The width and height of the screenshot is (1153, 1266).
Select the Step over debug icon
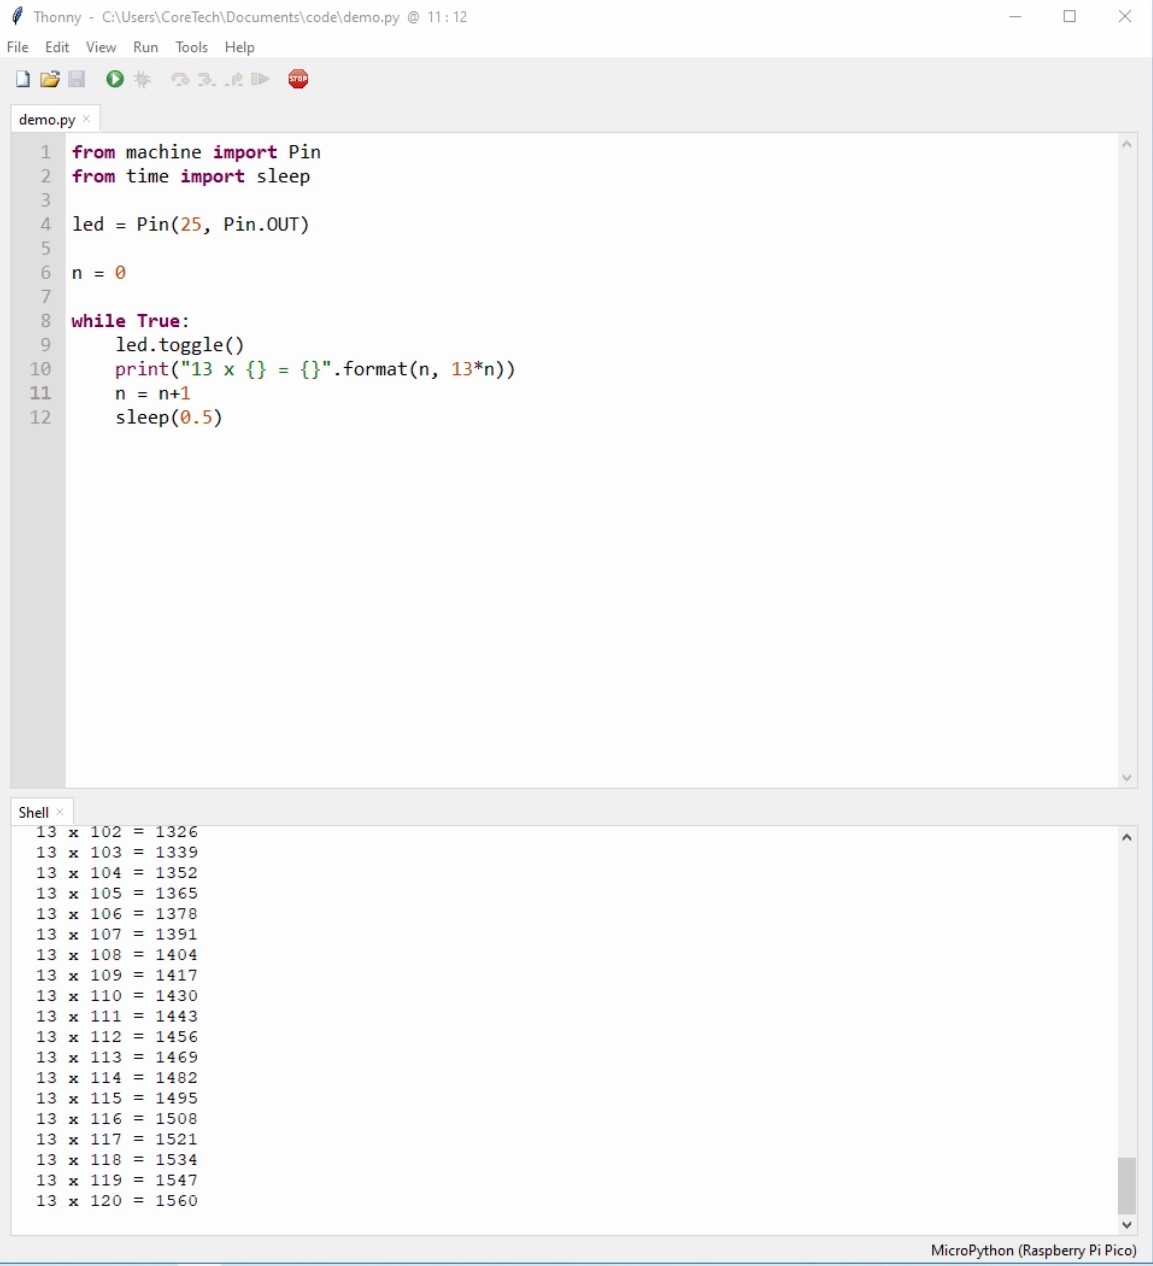click(179, 79)
